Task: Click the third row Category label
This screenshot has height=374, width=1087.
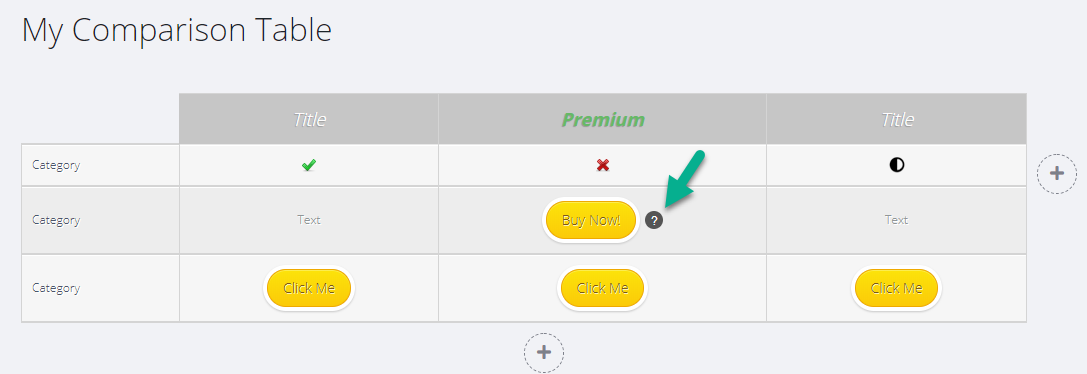Action: click(56, 288)
